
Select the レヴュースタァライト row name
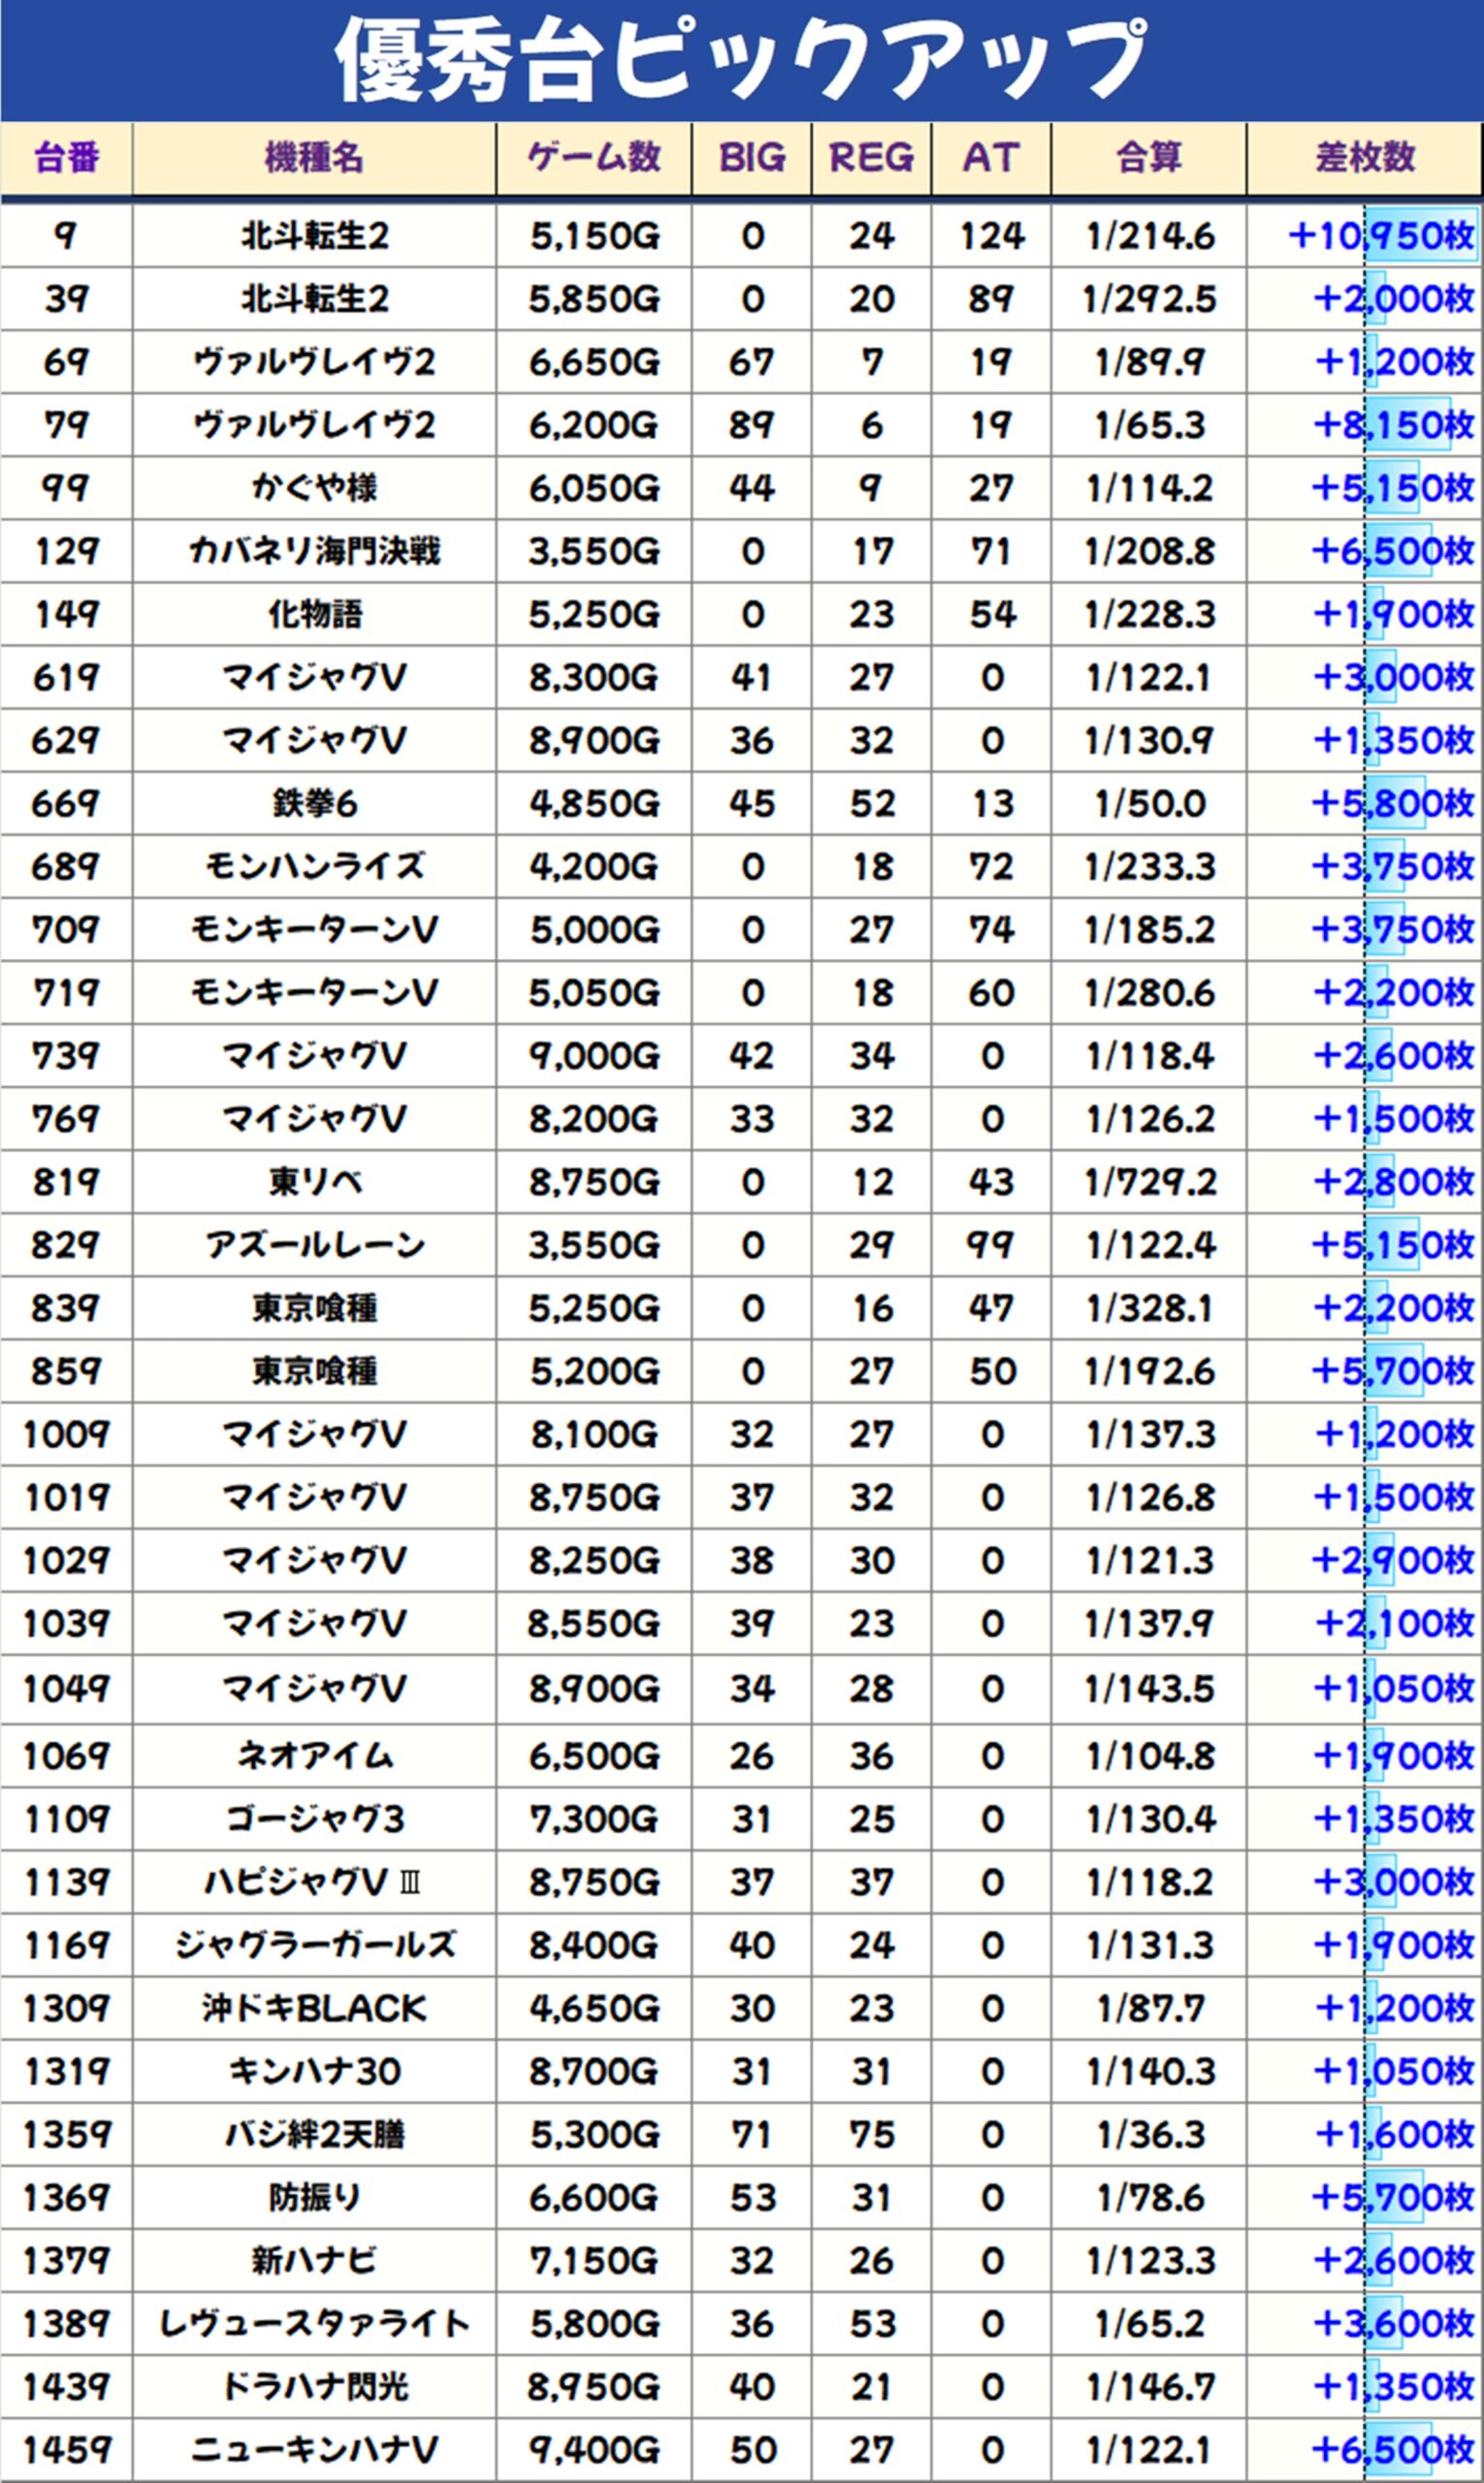coord(313,2324)
